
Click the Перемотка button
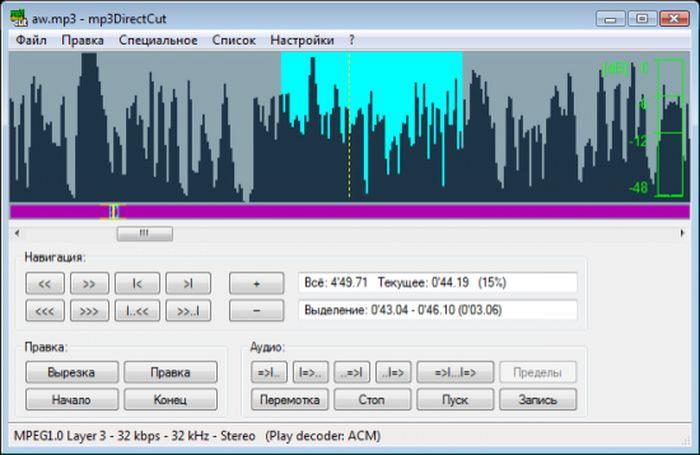click(290, 399)
